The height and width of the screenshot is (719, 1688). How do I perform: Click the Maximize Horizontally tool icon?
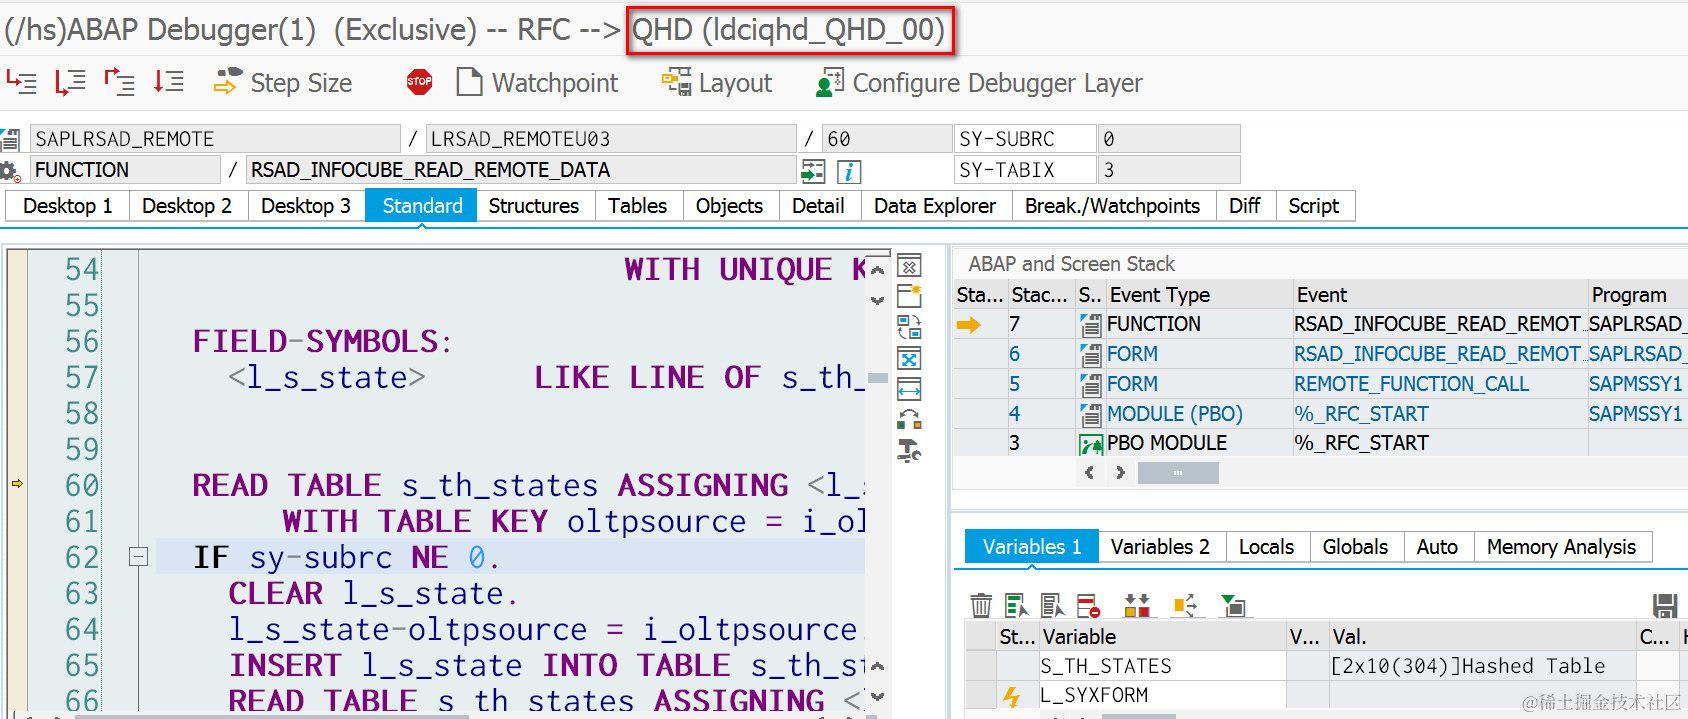[909, 389]
